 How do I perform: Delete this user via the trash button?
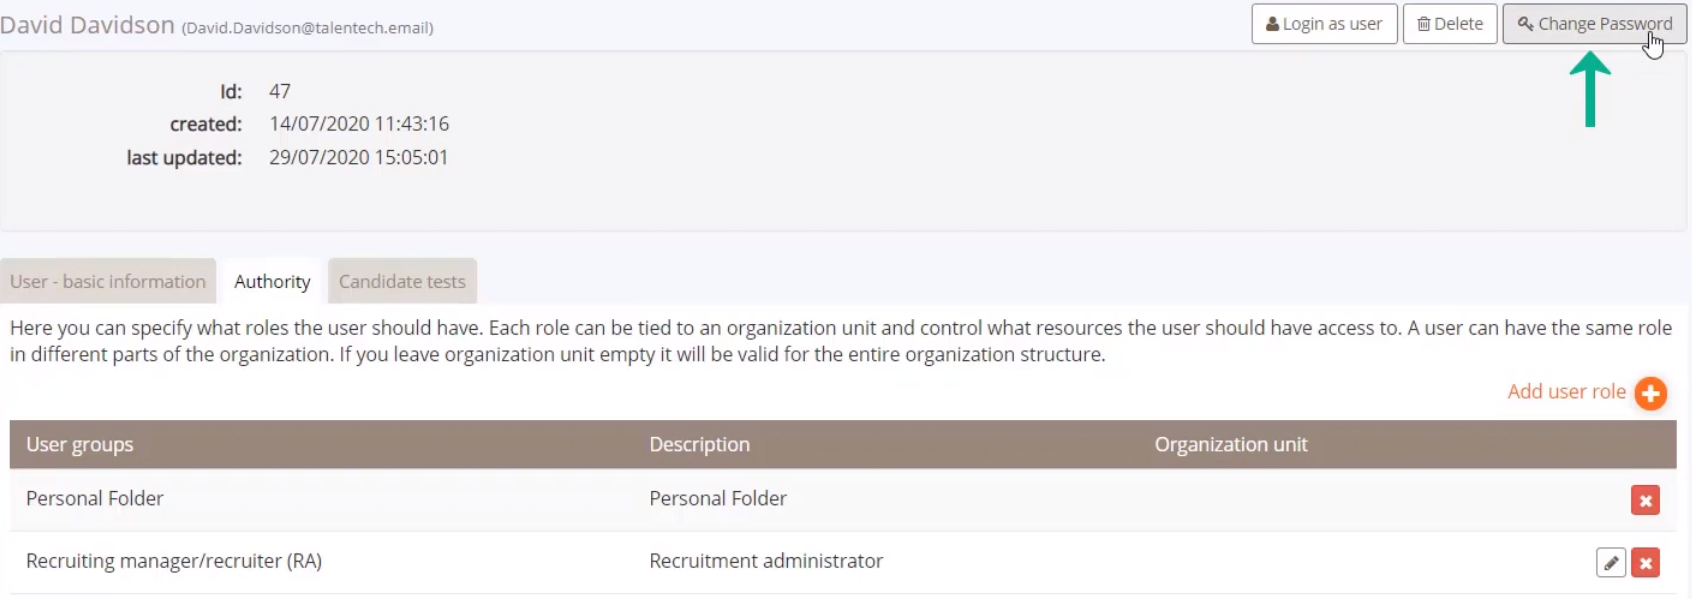1450,24
